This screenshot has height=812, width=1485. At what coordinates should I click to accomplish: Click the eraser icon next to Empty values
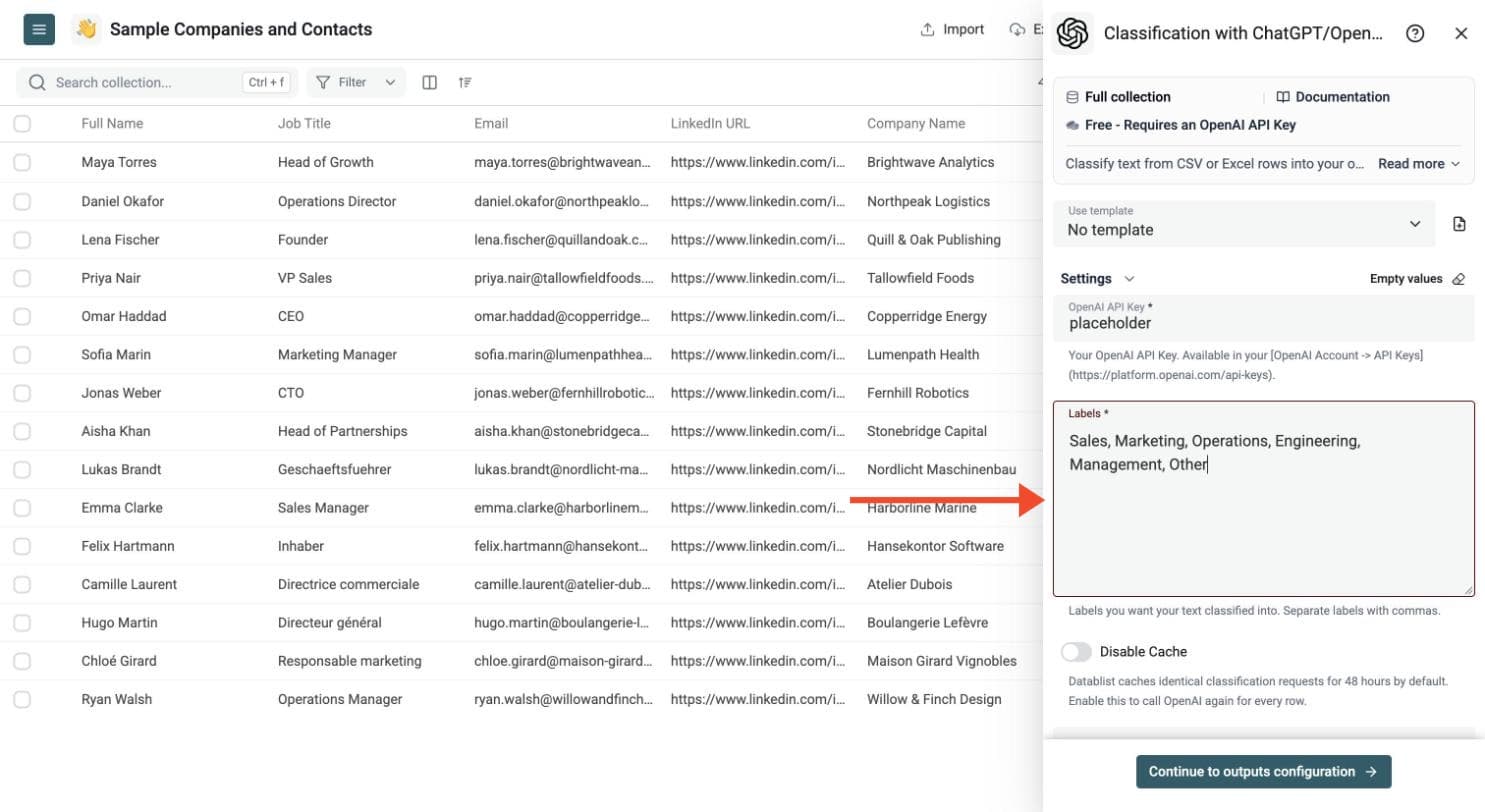[x=1458, y=279]
